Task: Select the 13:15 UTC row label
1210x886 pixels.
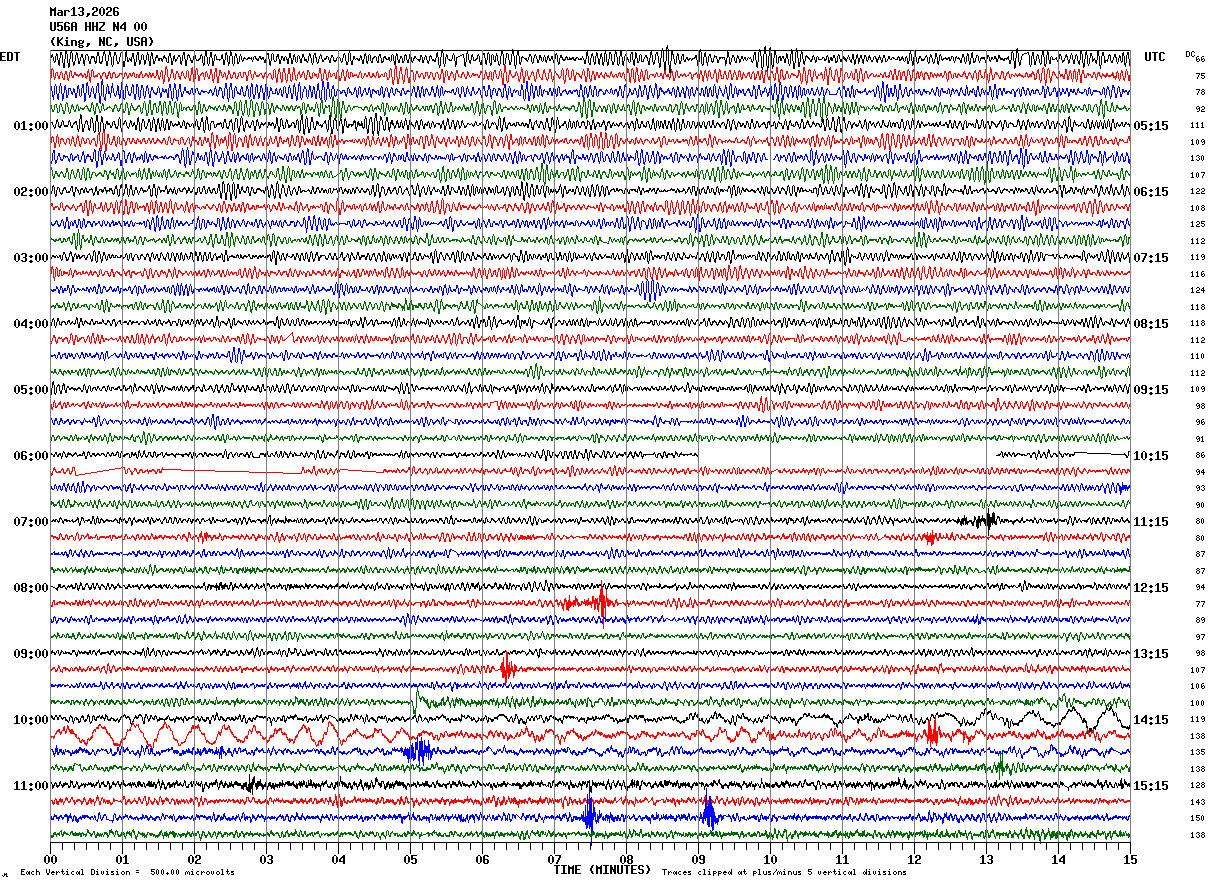Action: pos(1151,654)
